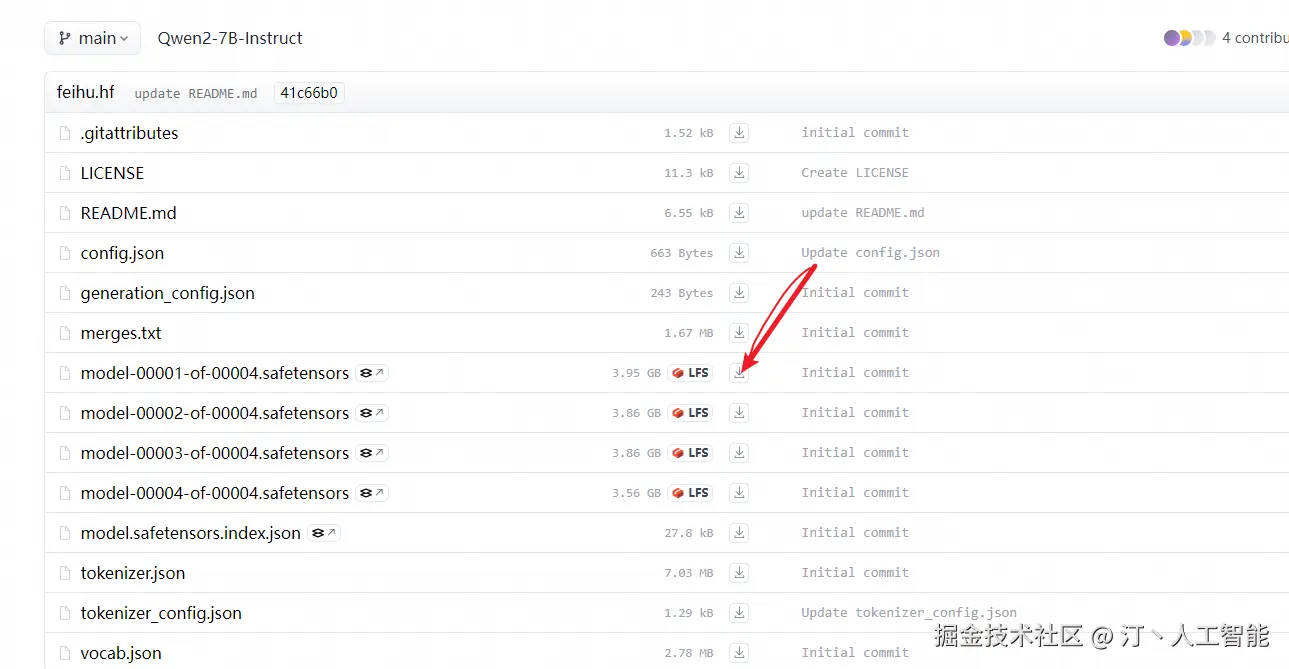This screenshot has width=1289, height=669.
Task: Click LFS badge on model-00004-of-00004 row
Action: tap(690, 493)
